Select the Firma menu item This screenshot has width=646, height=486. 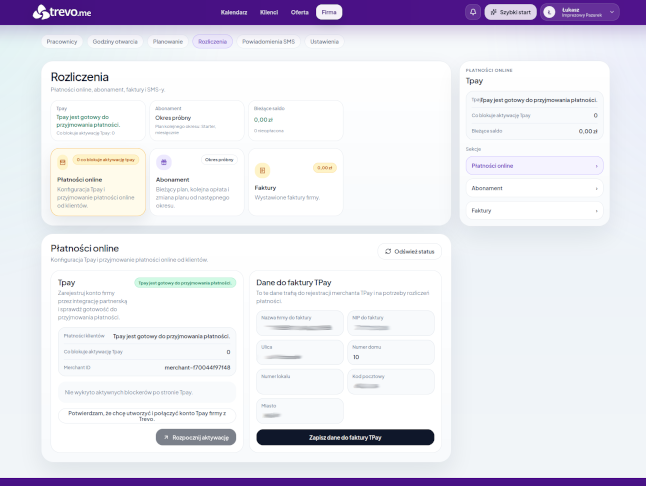(329, 12)
